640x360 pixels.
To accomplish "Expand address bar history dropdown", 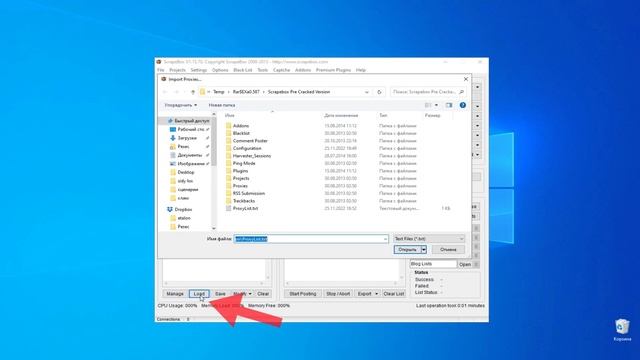I will pyautogui.click(x=367, y=92).
